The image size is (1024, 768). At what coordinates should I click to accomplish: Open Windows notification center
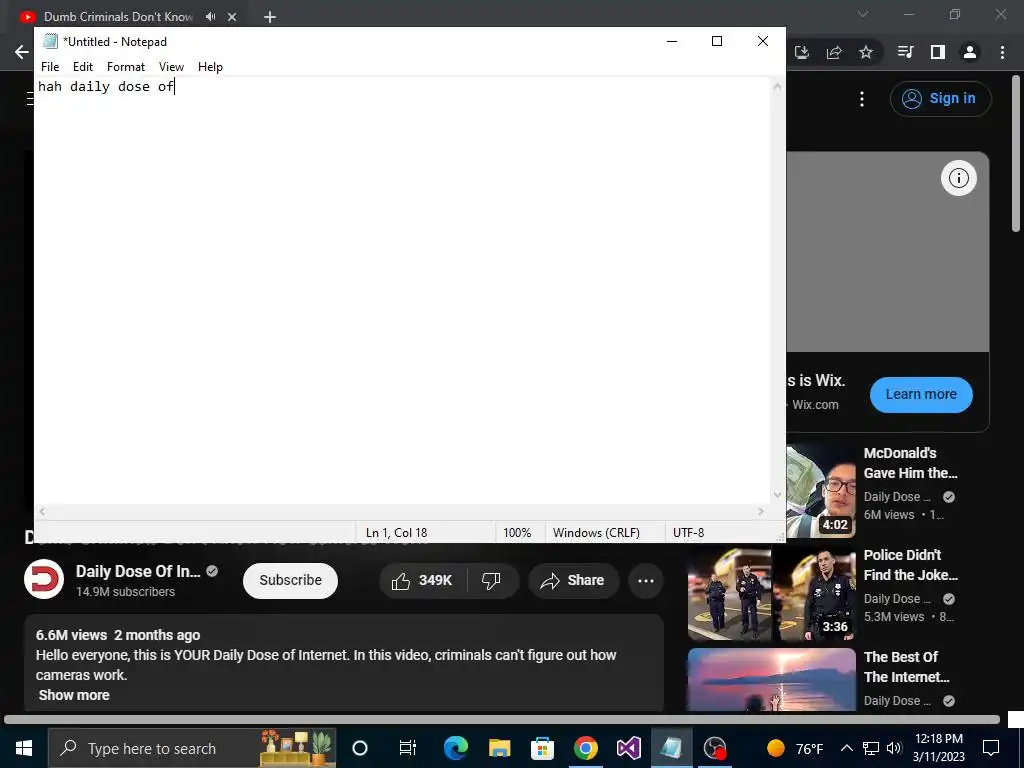coord(991,748)
